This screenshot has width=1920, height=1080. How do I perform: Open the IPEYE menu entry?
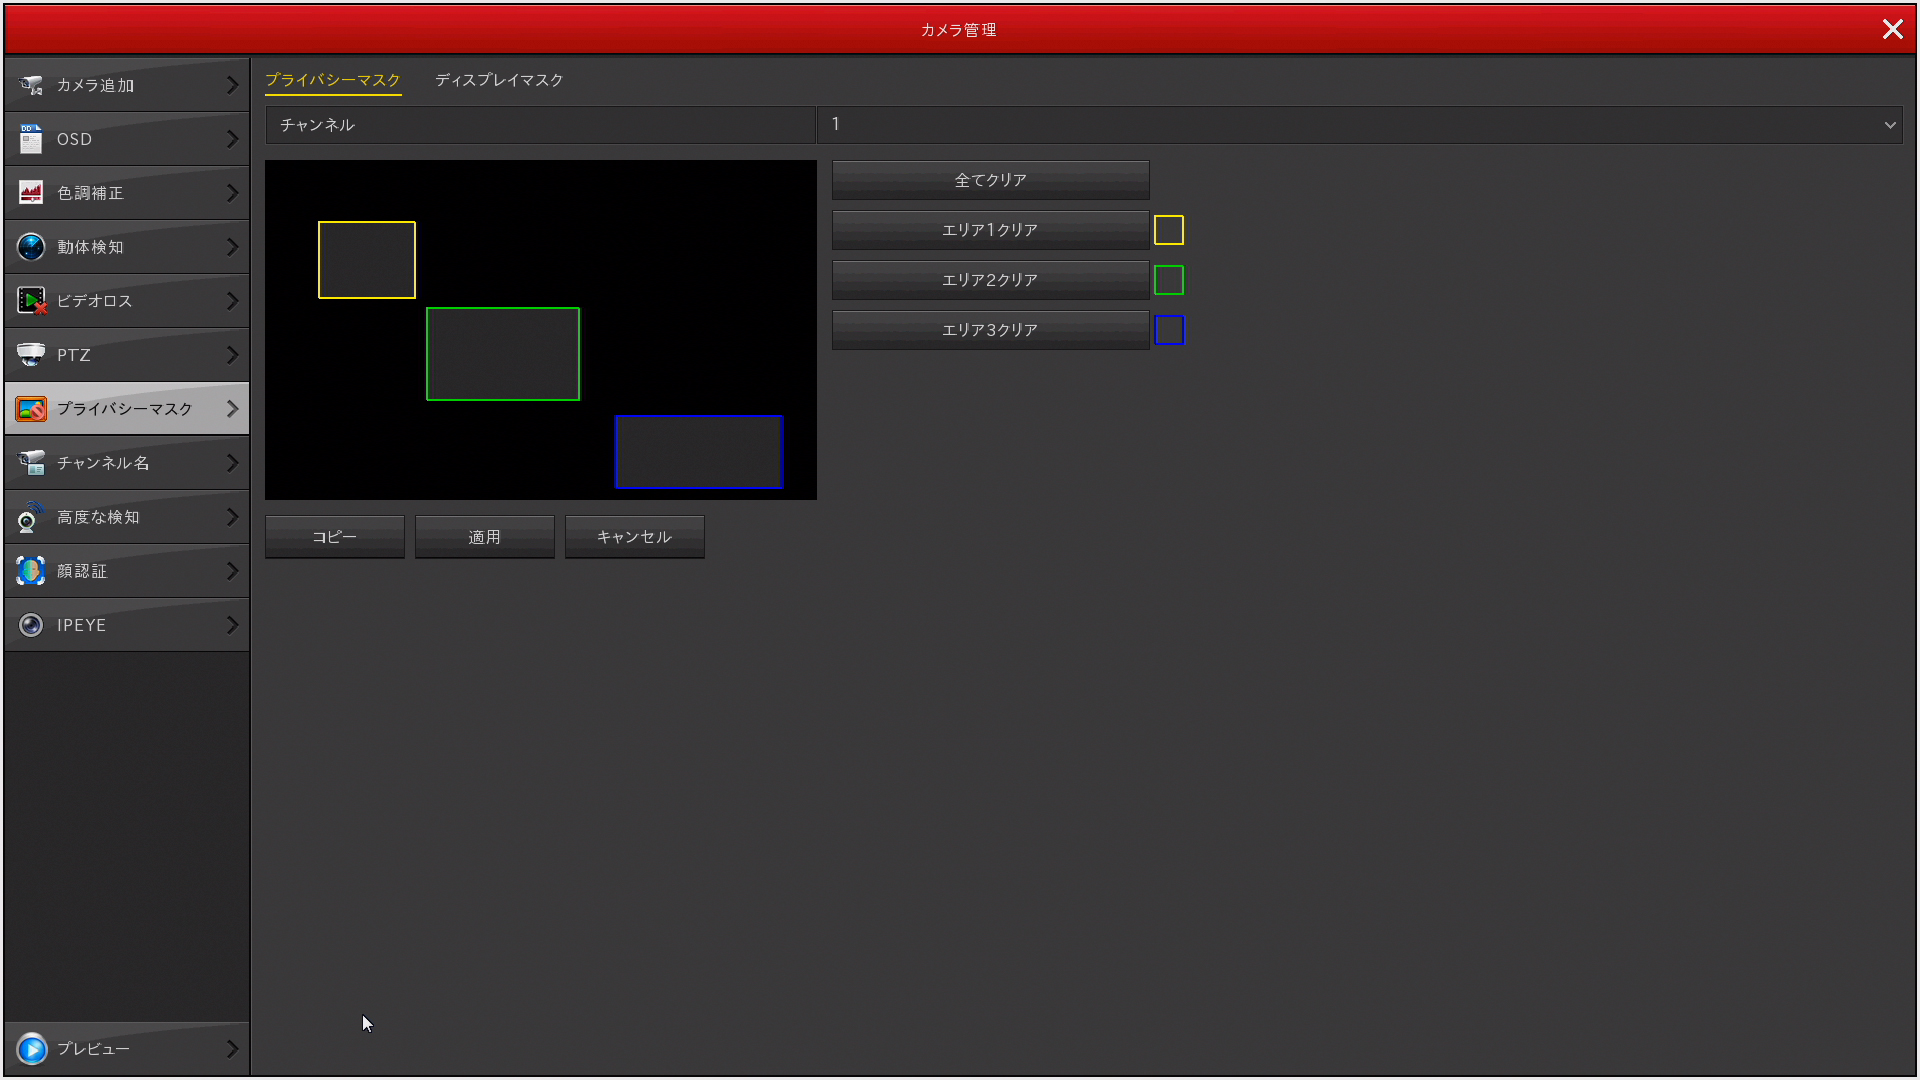point(127,625)
